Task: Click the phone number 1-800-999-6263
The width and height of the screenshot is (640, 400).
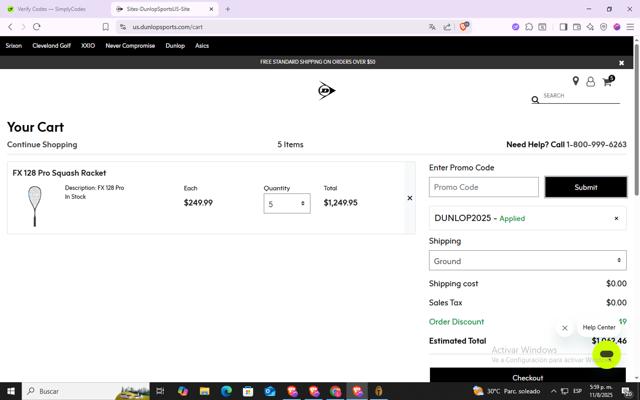Action: pyautogui.click(x=596, y=144)
